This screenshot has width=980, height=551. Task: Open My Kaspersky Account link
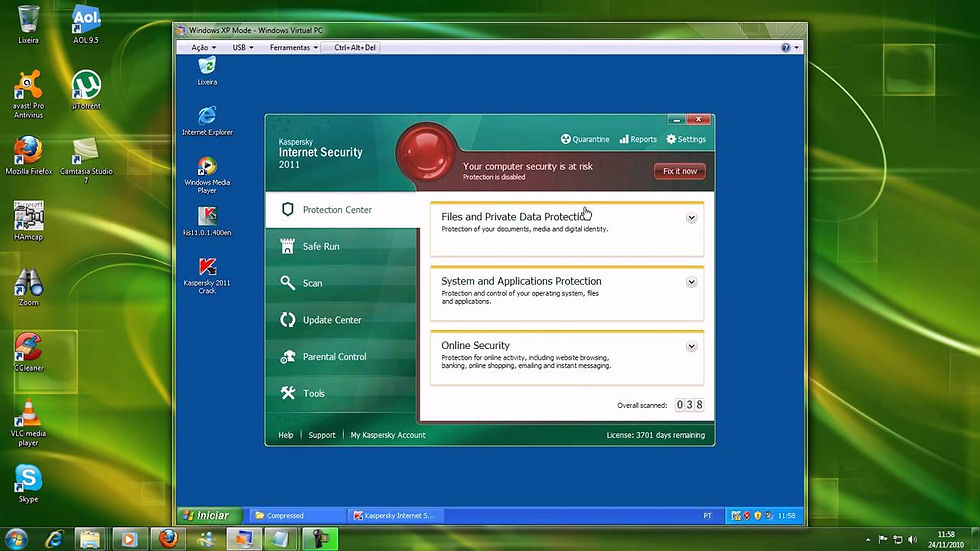click(388, 435)
